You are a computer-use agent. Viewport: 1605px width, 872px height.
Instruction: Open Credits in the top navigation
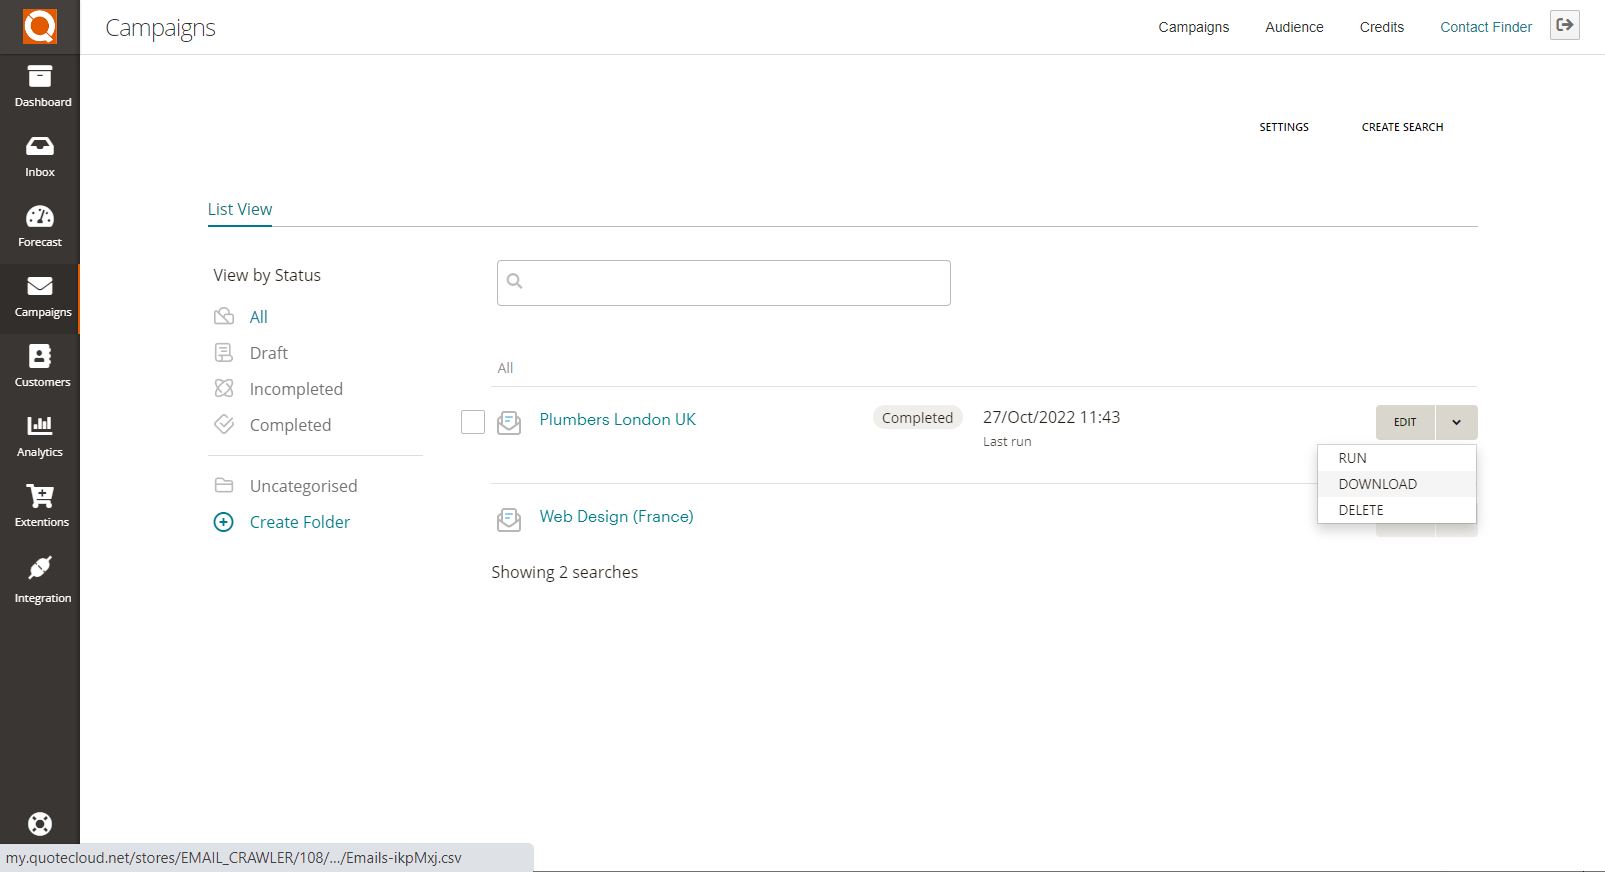tap(1382, 27)
